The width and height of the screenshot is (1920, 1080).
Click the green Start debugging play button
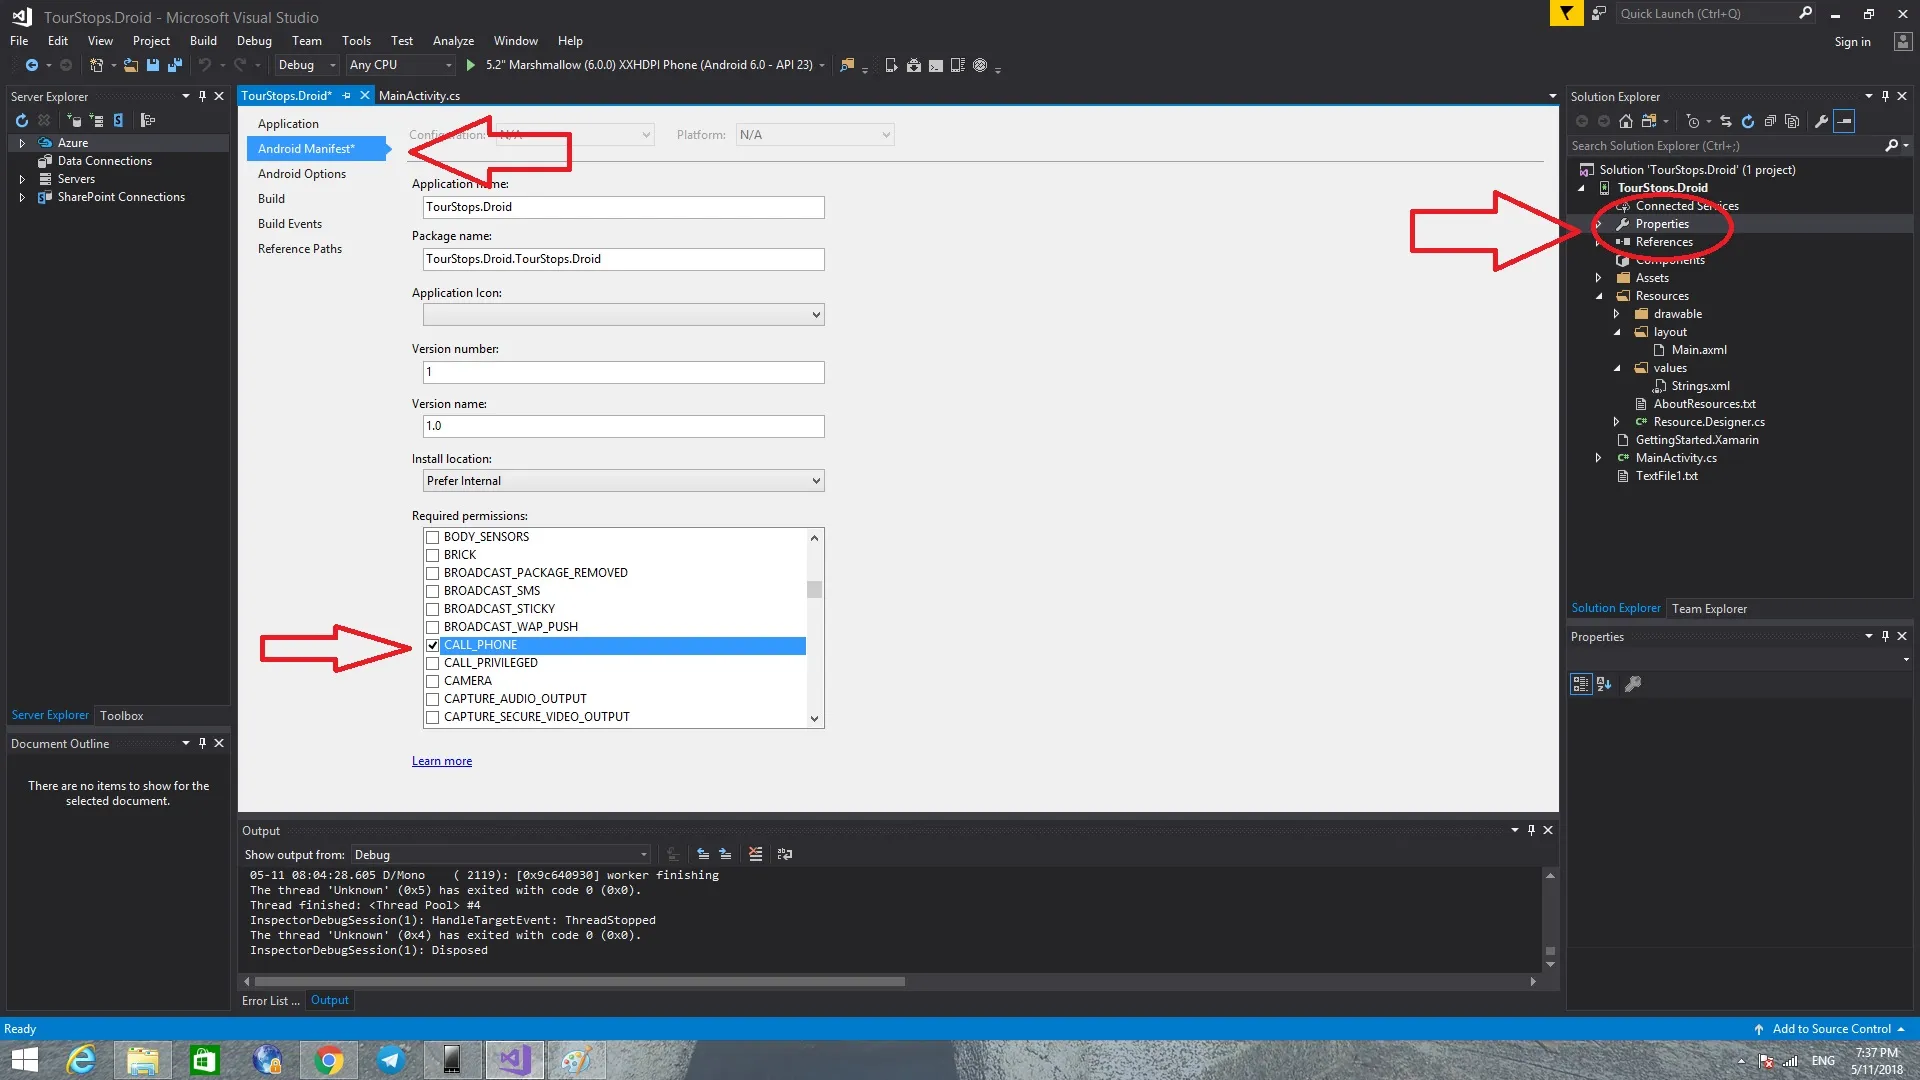(x=470, y=65)
